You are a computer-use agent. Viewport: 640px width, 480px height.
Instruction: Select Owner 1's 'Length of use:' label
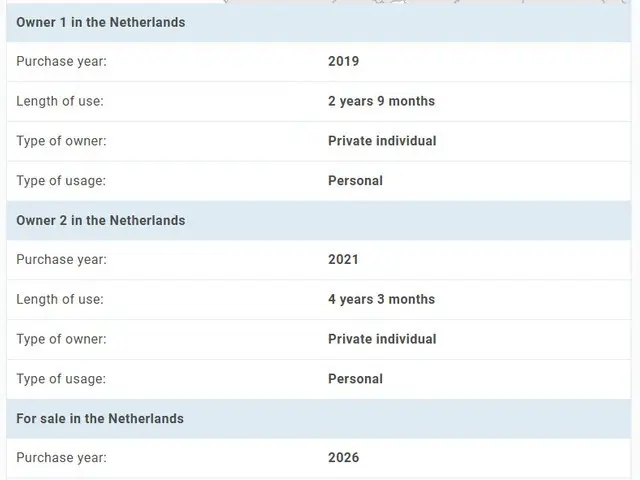(x=59, y=101)
